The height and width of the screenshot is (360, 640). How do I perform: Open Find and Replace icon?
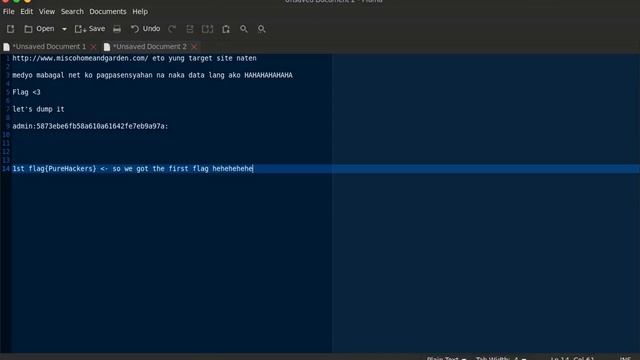pos(262,29)
